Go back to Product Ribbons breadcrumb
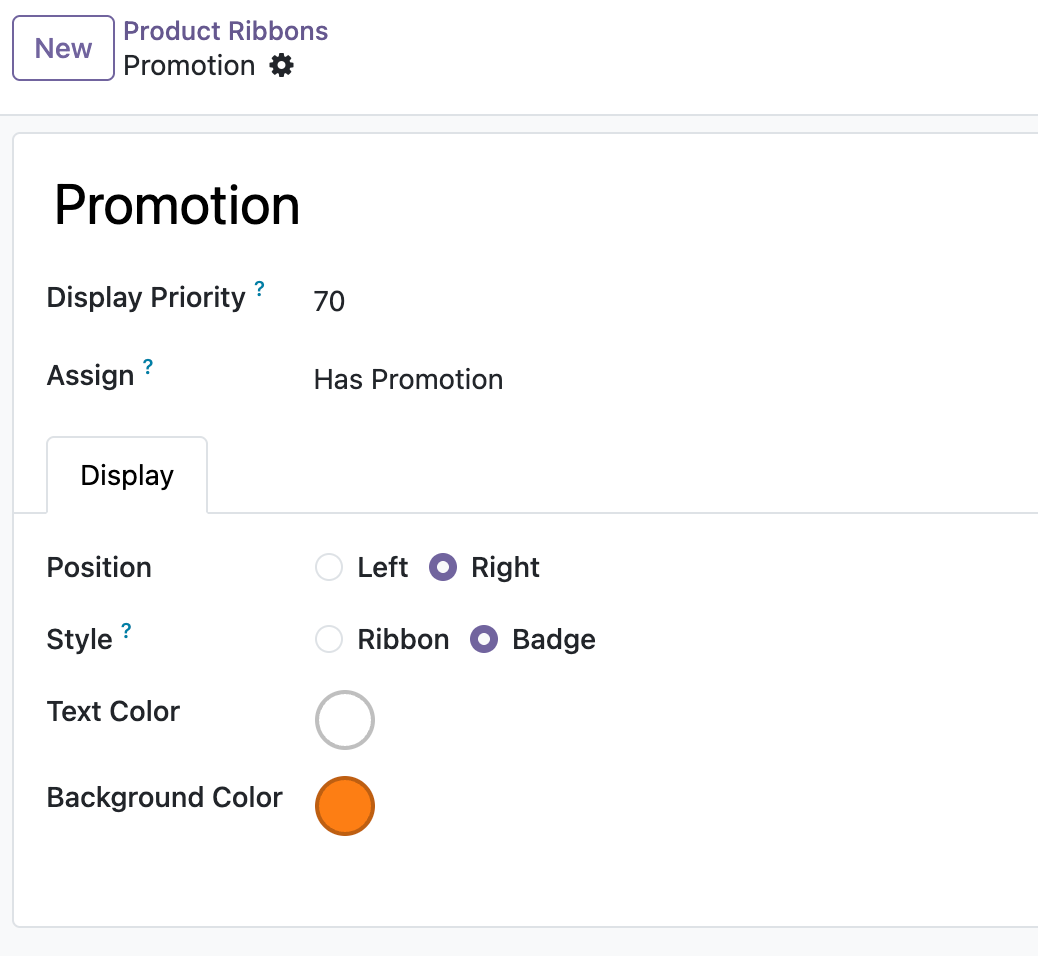 click(226, 31)
